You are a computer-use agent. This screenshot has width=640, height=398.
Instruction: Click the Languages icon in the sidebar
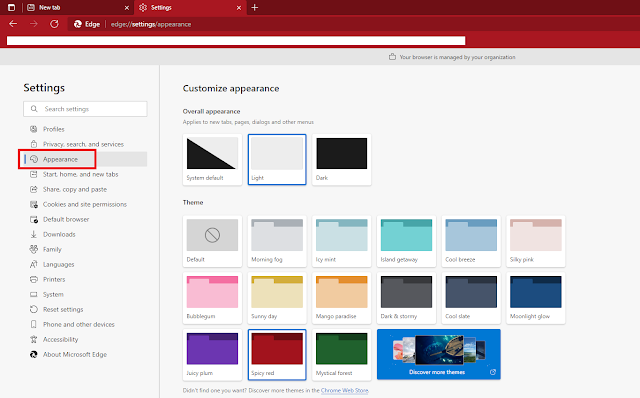click(34, 265)
